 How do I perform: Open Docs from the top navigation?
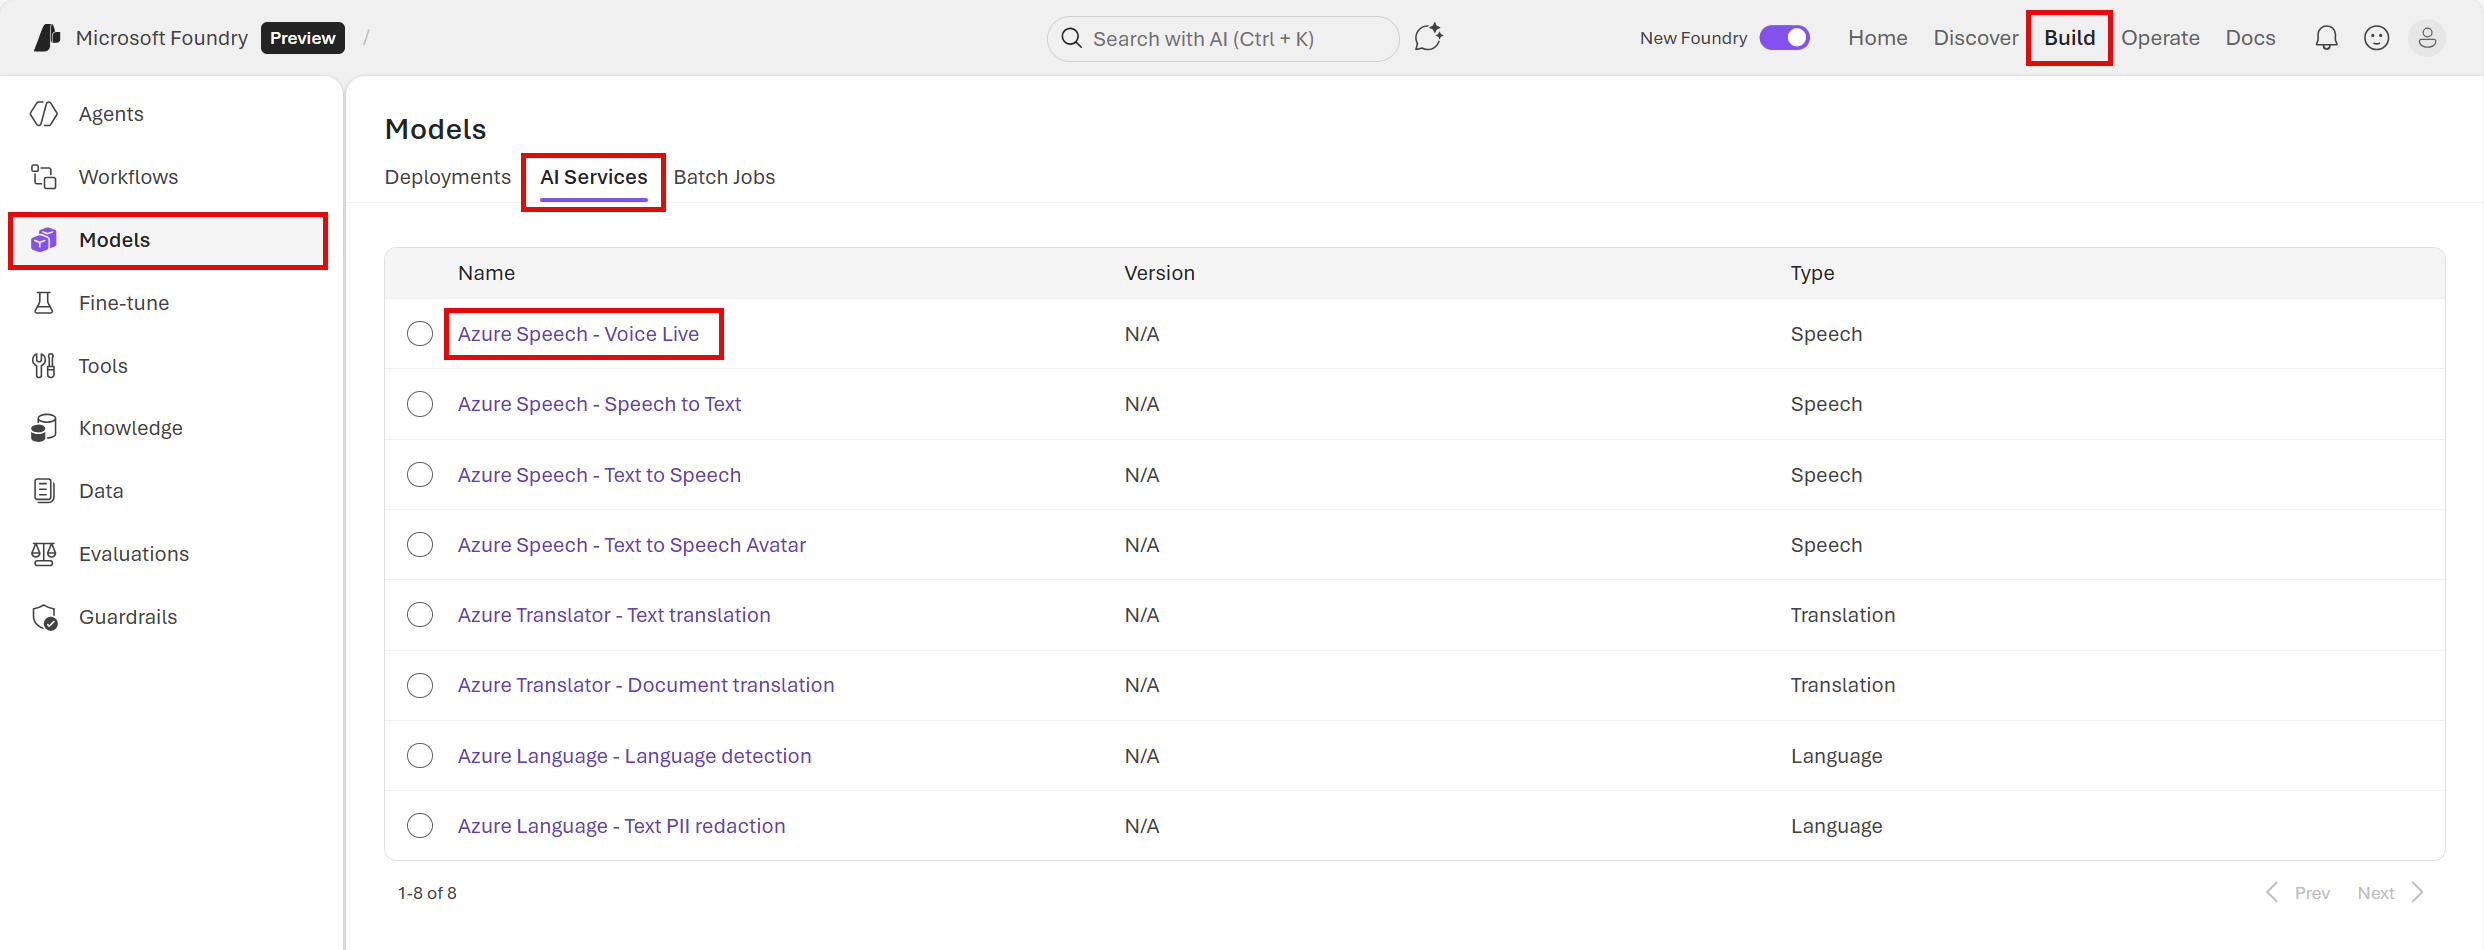click(x=2250, y=37)
